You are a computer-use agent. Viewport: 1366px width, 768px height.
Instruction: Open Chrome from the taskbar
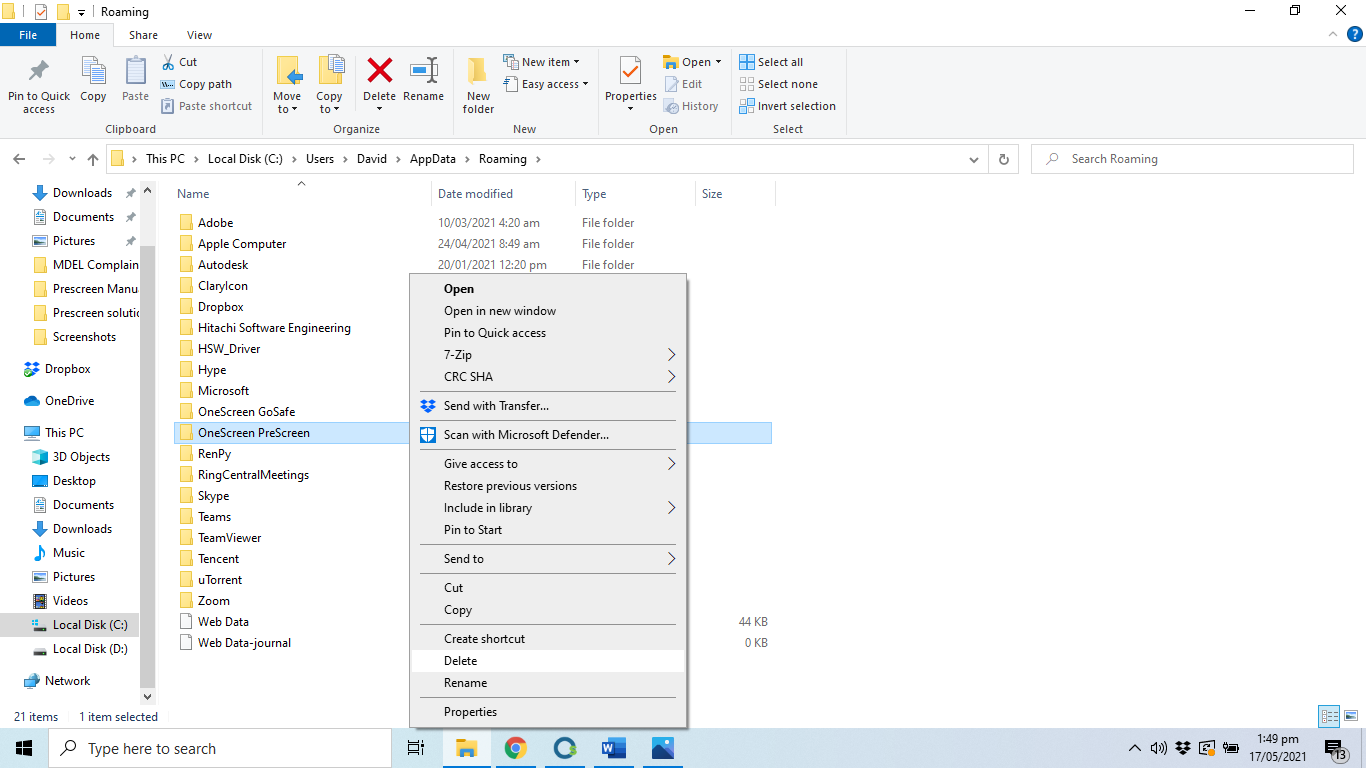point(515,748)
